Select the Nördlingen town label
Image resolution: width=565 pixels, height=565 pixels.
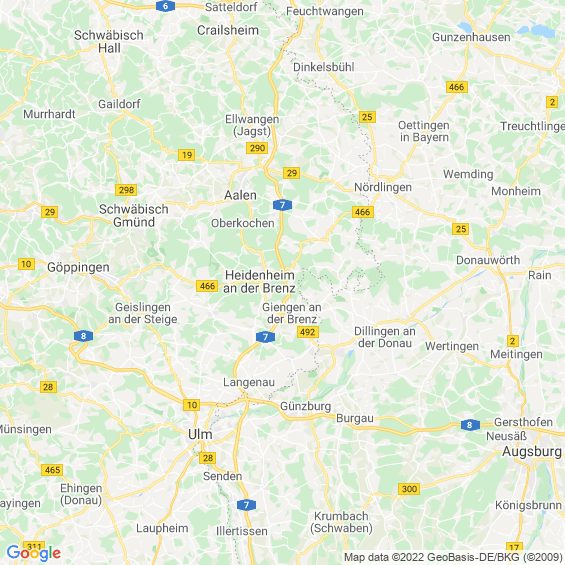click(383, 187)
